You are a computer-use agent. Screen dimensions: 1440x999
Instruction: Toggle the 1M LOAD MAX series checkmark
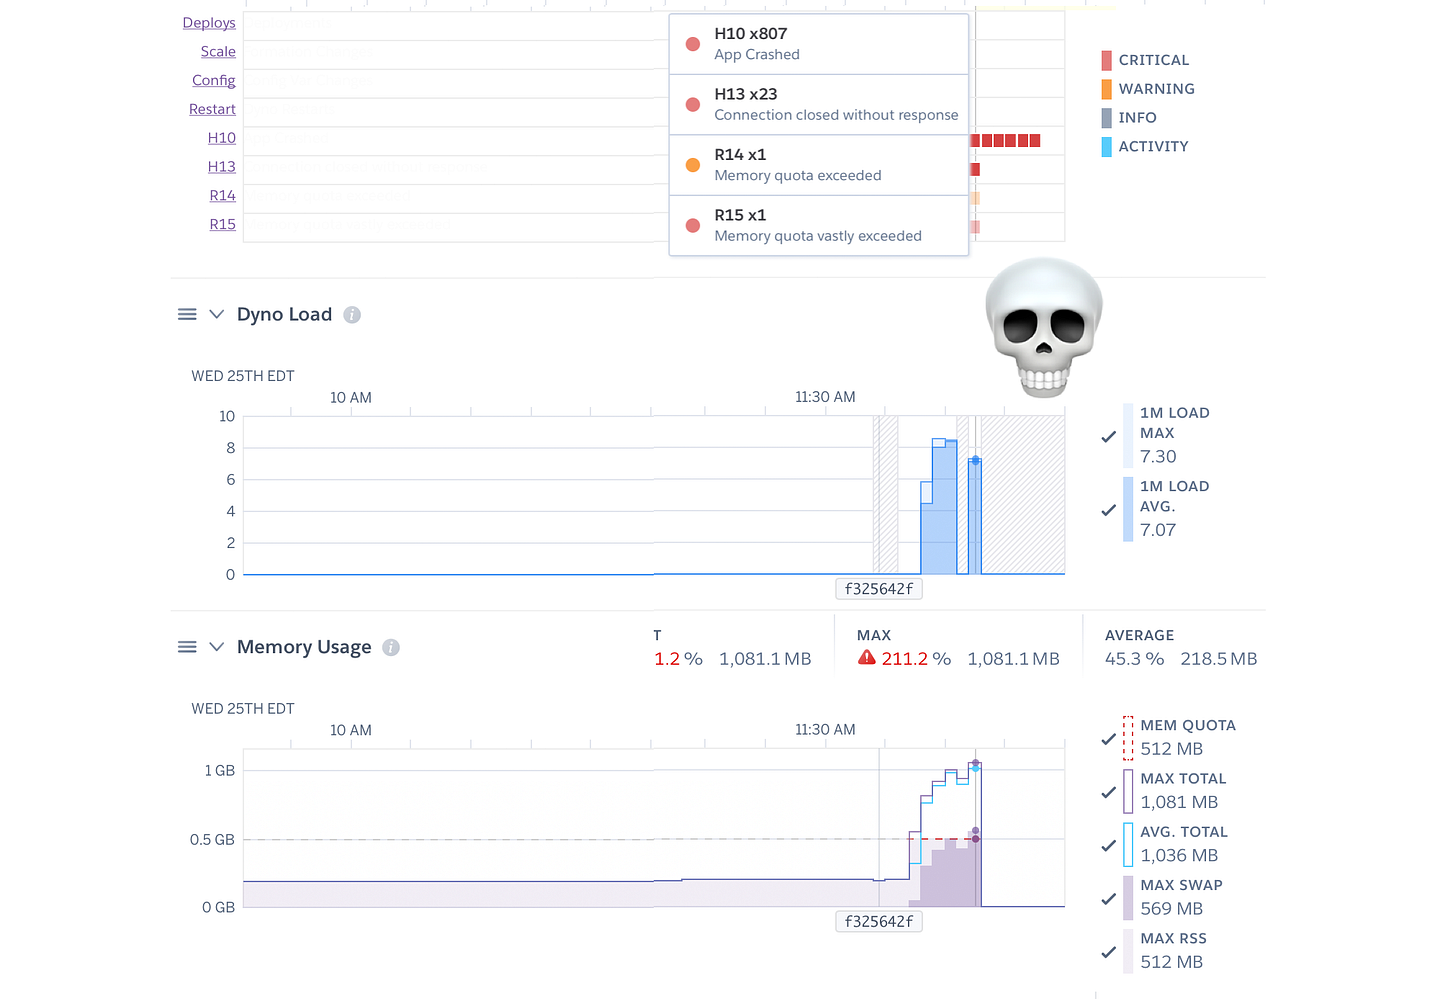pyautogui.click(x=1108, y=436)
